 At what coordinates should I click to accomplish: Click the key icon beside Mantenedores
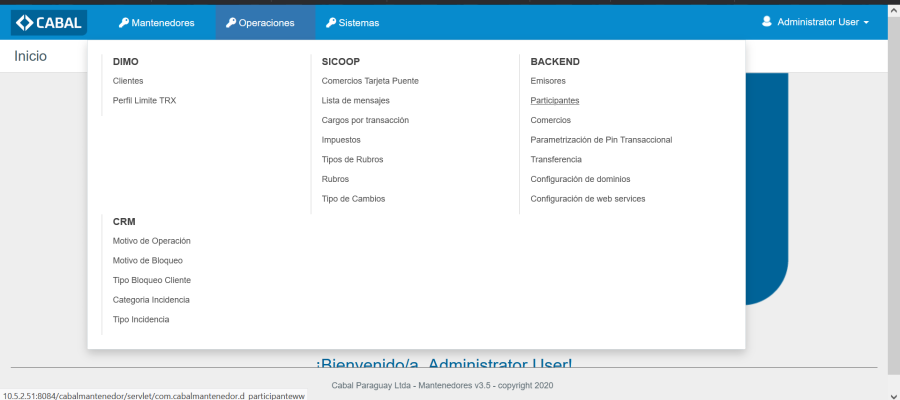pyautogui.click(x=123, y=23)
